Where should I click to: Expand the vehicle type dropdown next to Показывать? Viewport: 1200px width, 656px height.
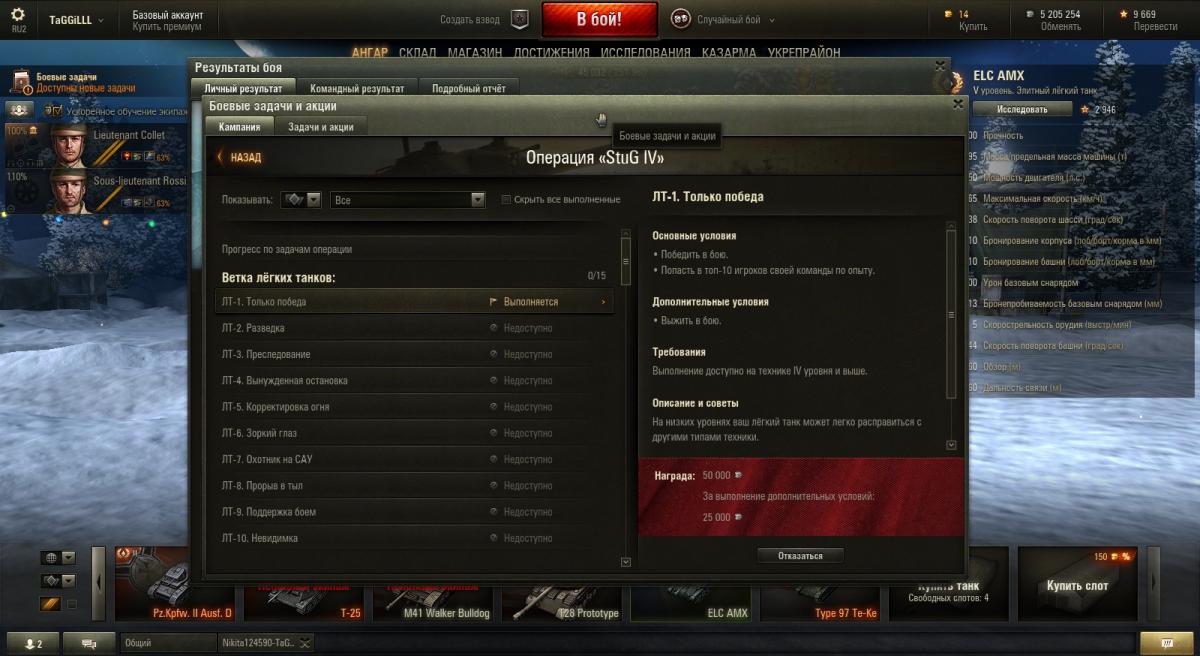301,200
